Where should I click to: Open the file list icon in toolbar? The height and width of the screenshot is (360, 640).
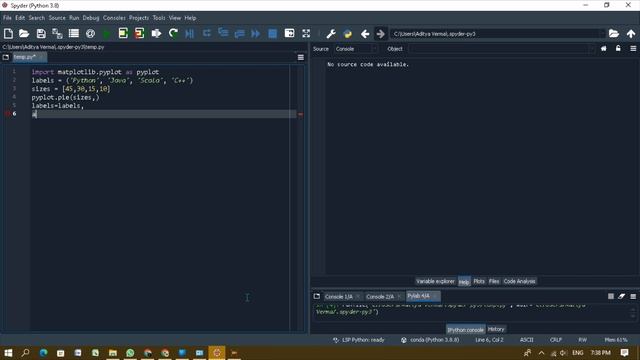point(74,33)
